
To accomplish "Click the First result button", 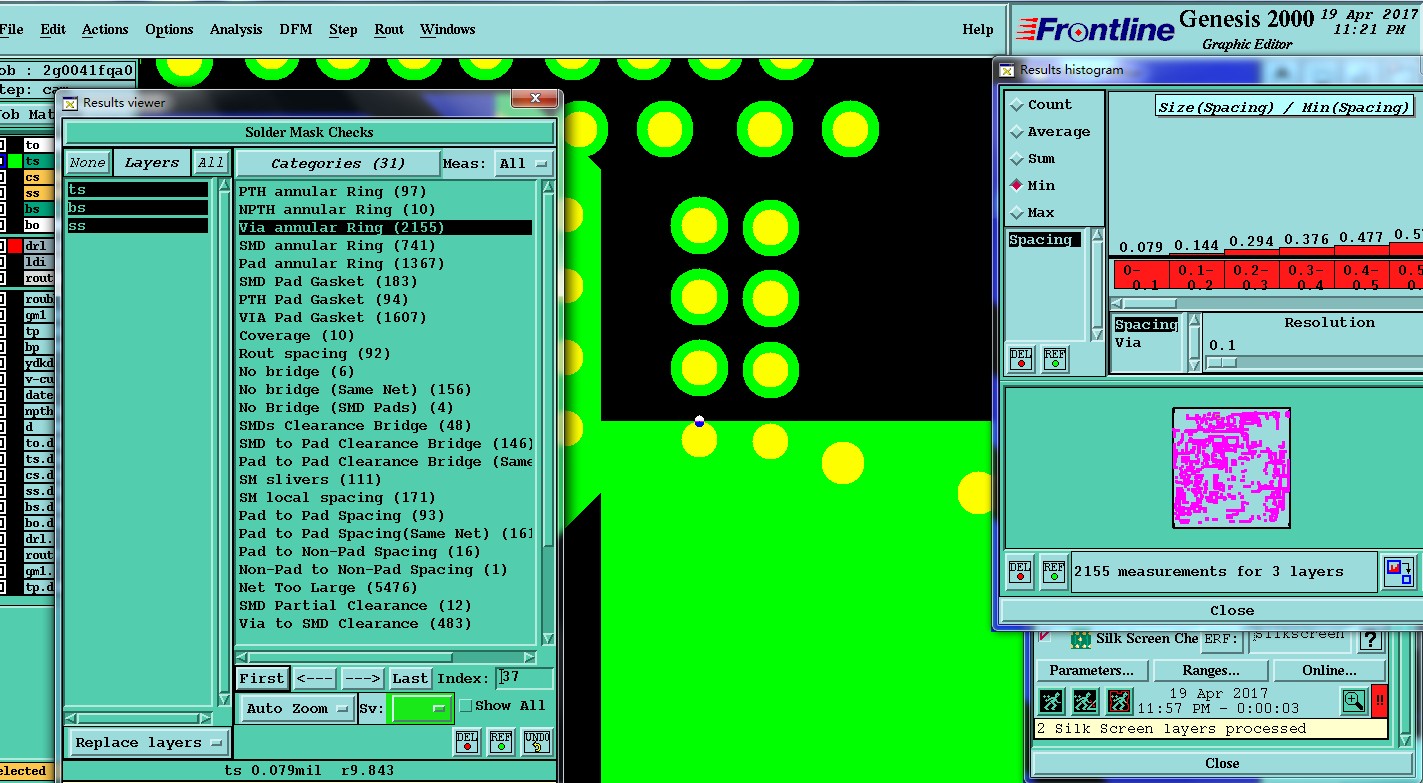I will (262, 678).
